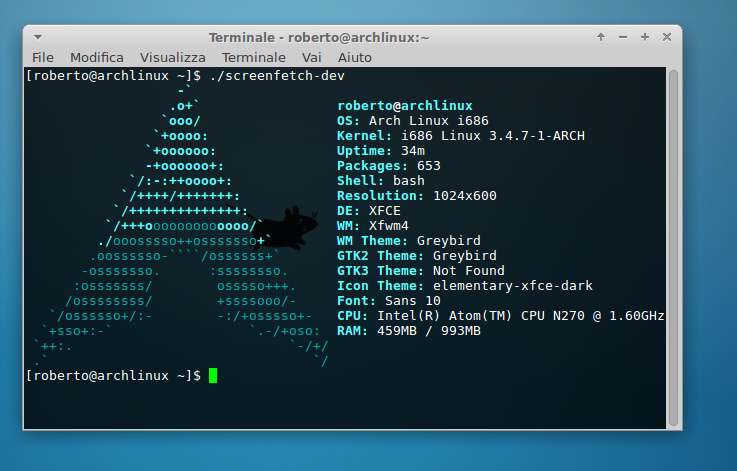Open the Visualizza menu

click(172, 57)
